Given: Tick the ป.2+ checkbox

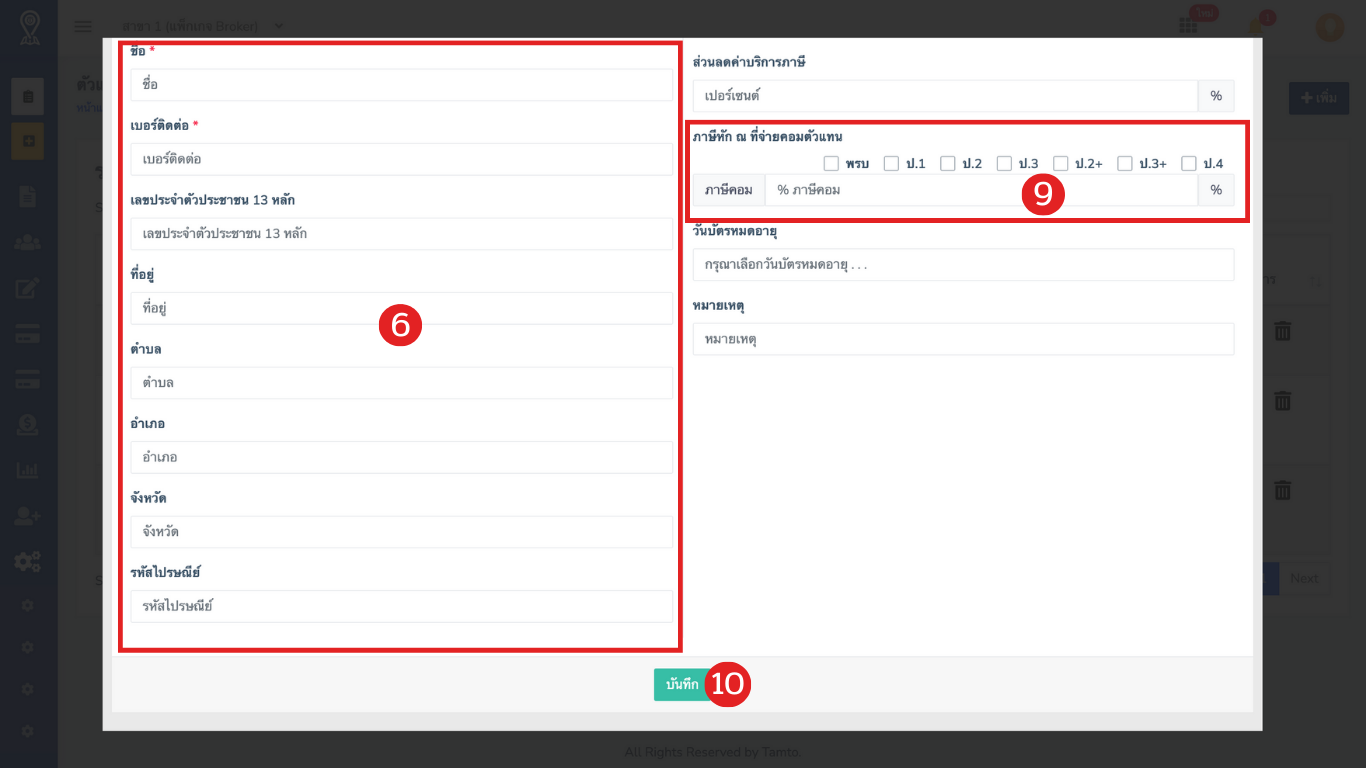Looking at the screenshot, I should pos(1061,163).
